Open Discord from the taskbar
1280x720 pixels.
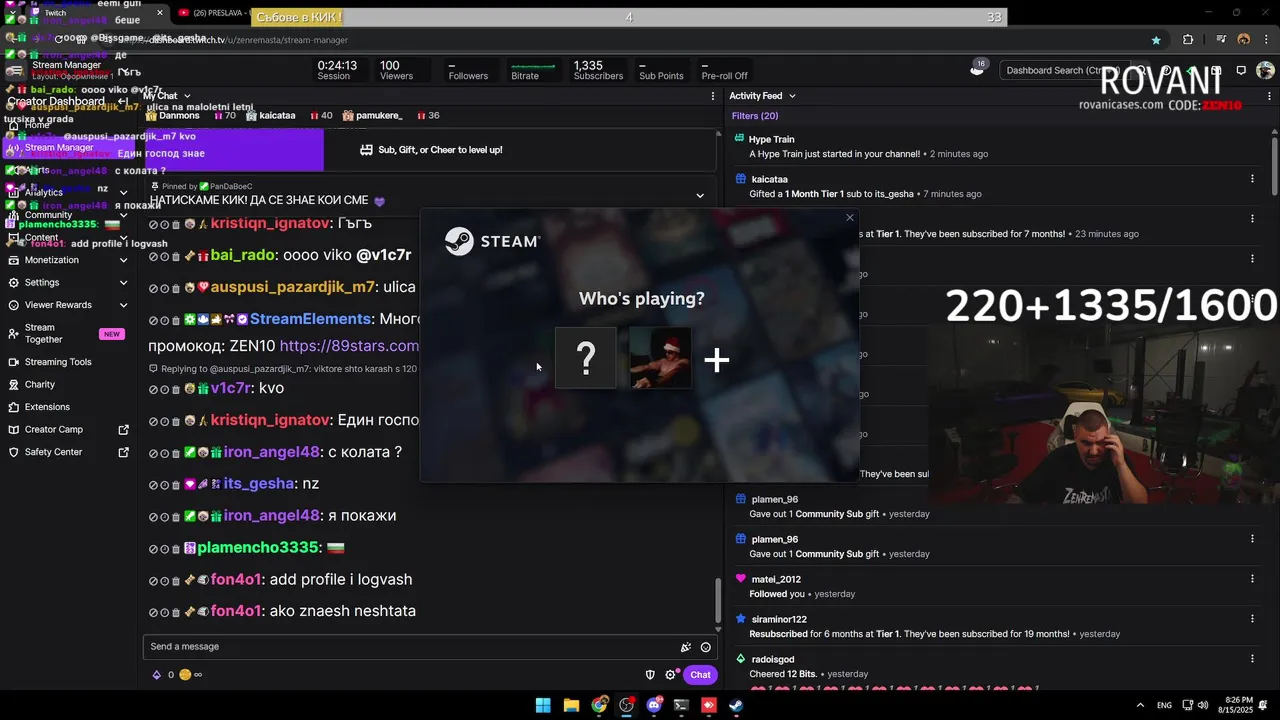click(654, 705)
